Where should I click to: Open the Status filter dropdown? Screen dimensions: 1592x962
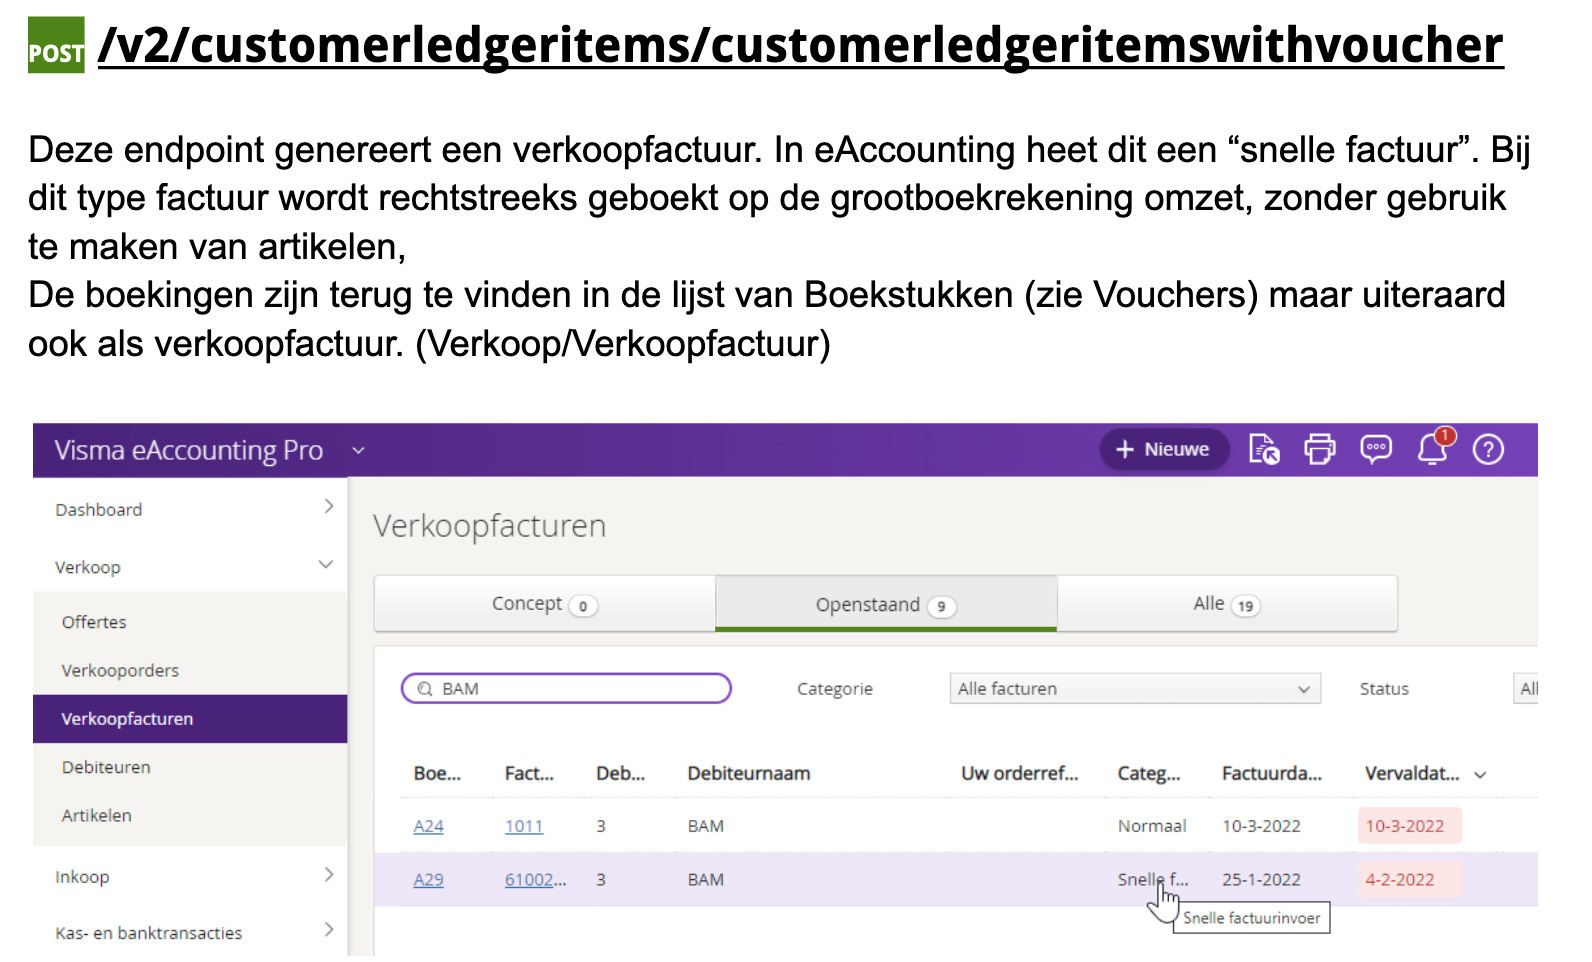tap(1526, 689)
